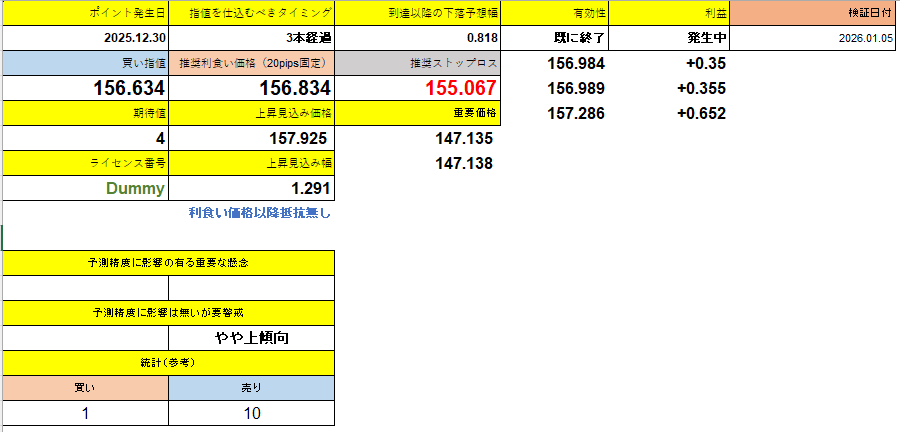This screenshot has width=900, height=432.
Task: Select the 利益 header cell
Action: point(669,13)
